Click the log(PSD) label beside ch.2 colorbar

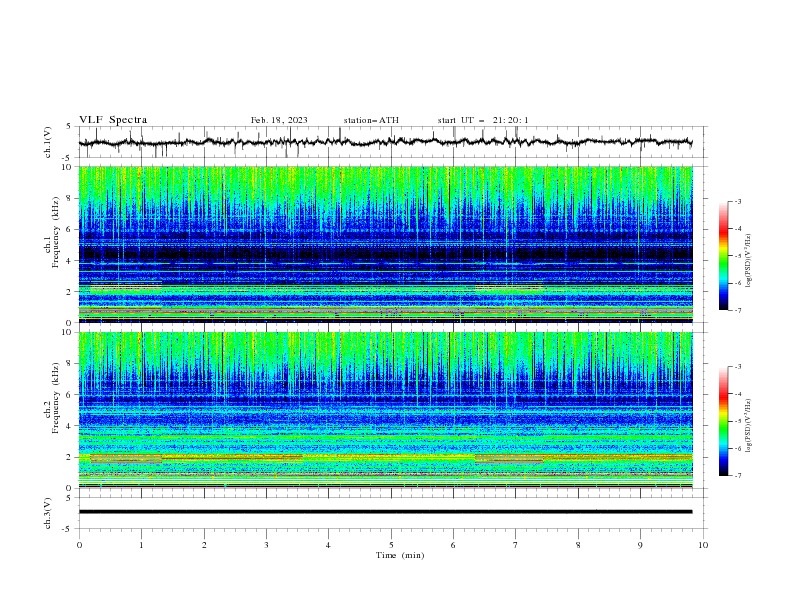(x=749, y=425)
